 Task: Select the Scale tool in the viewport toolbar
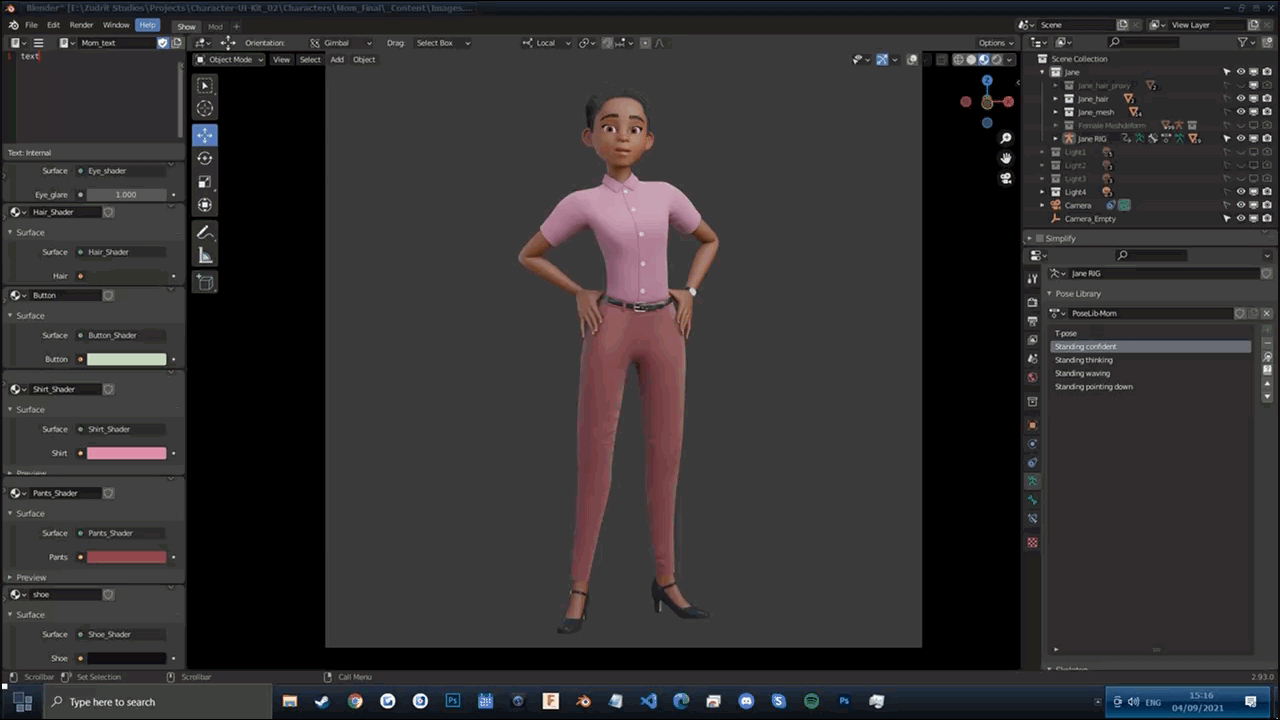[205, 182]
